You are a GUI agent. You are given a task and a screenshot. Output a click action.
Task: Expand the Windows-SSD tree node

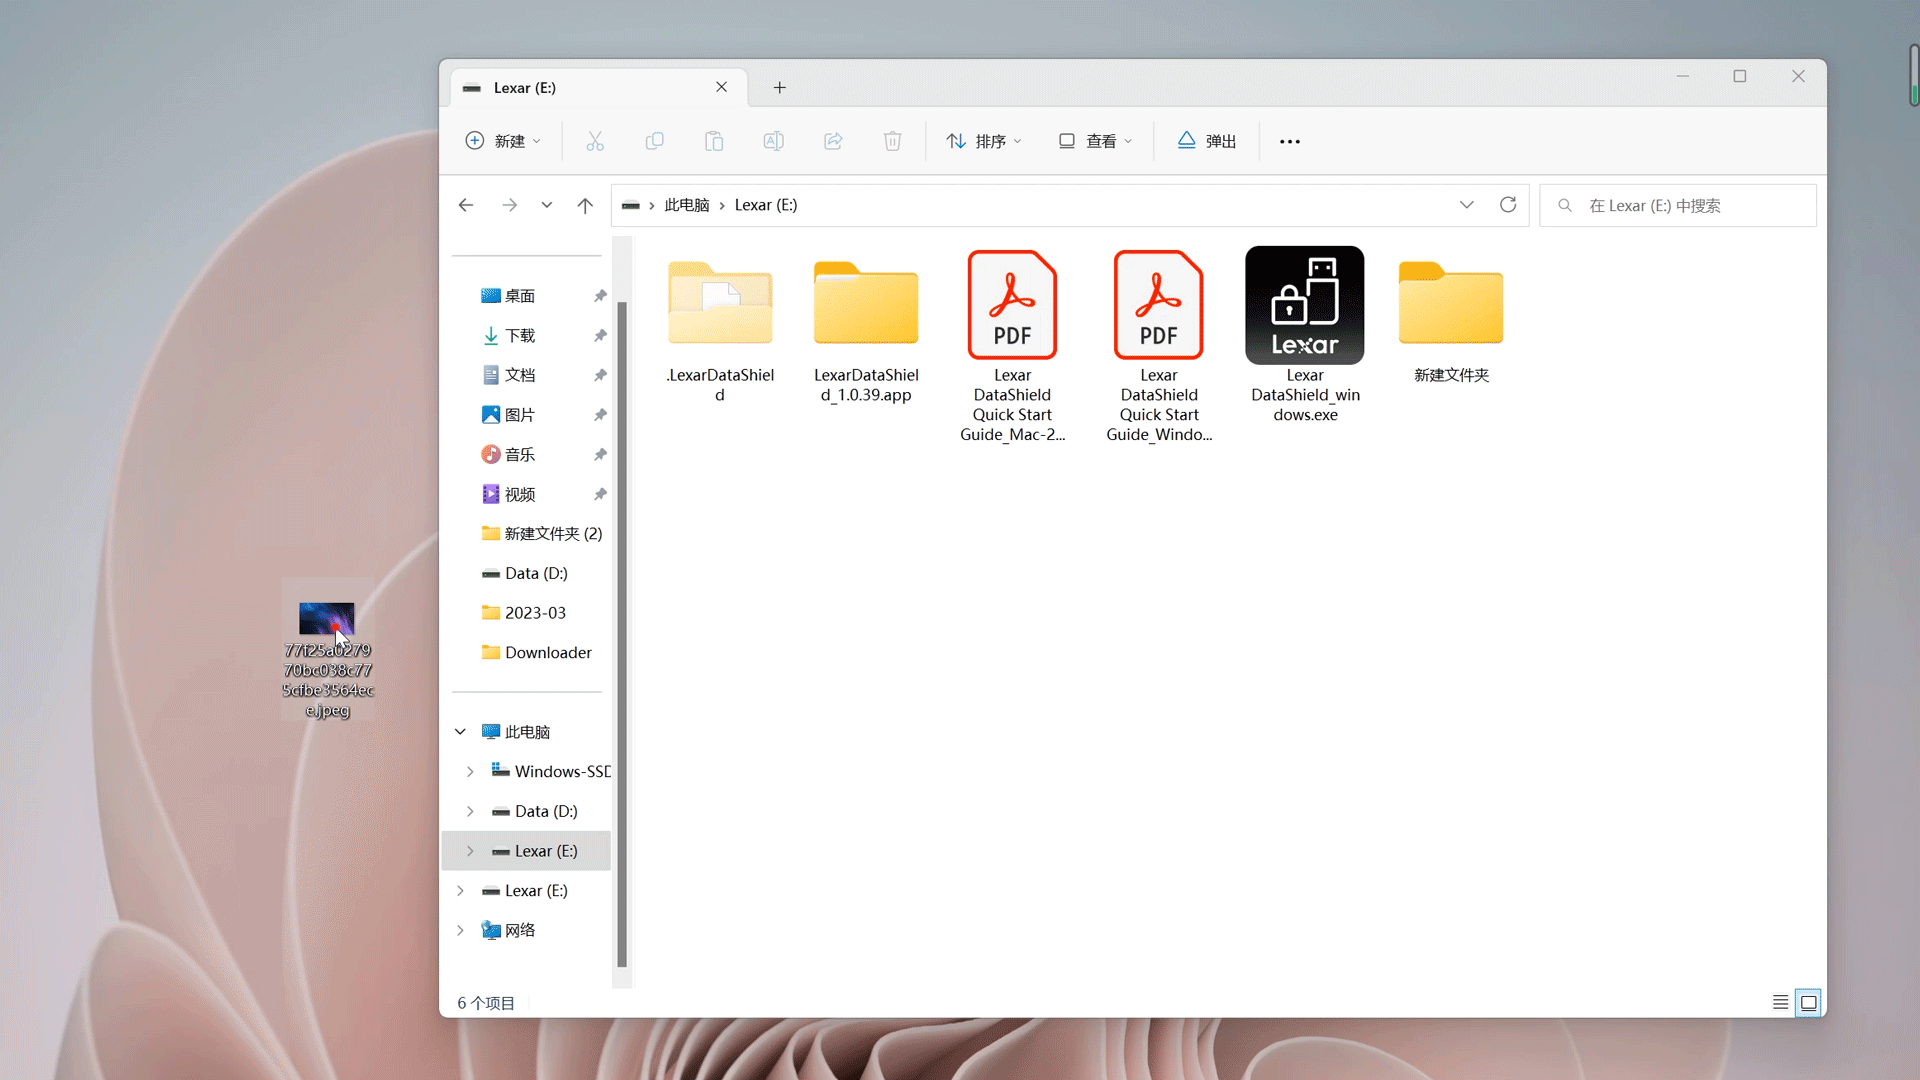(470, 772)
